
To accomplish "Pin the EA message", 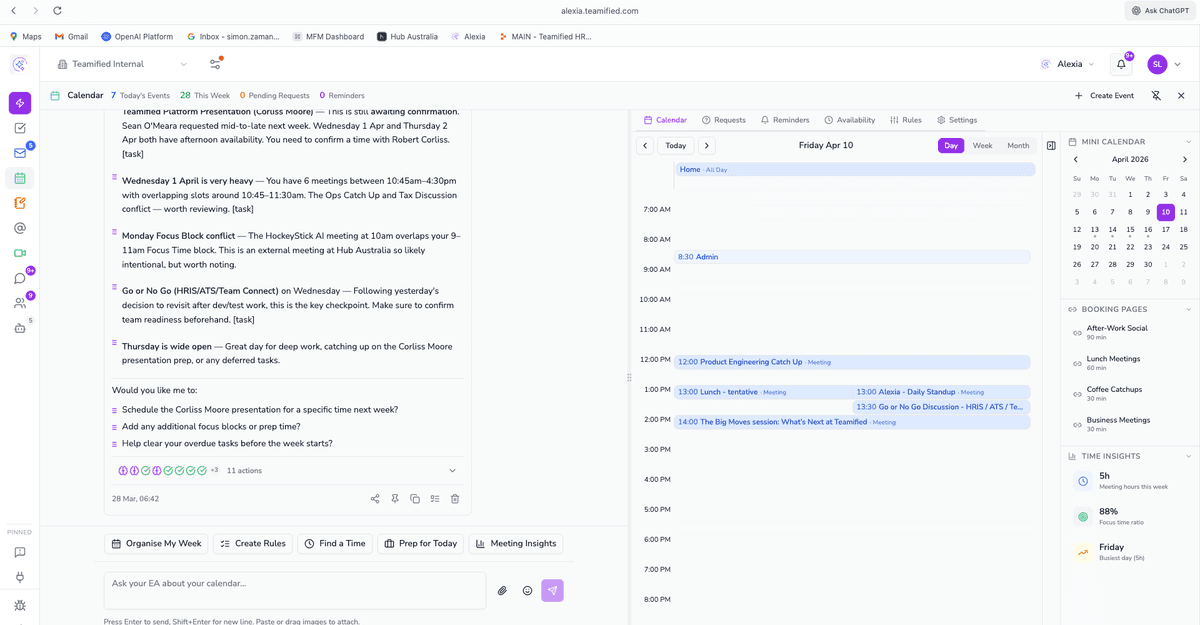I will (395, 498).
